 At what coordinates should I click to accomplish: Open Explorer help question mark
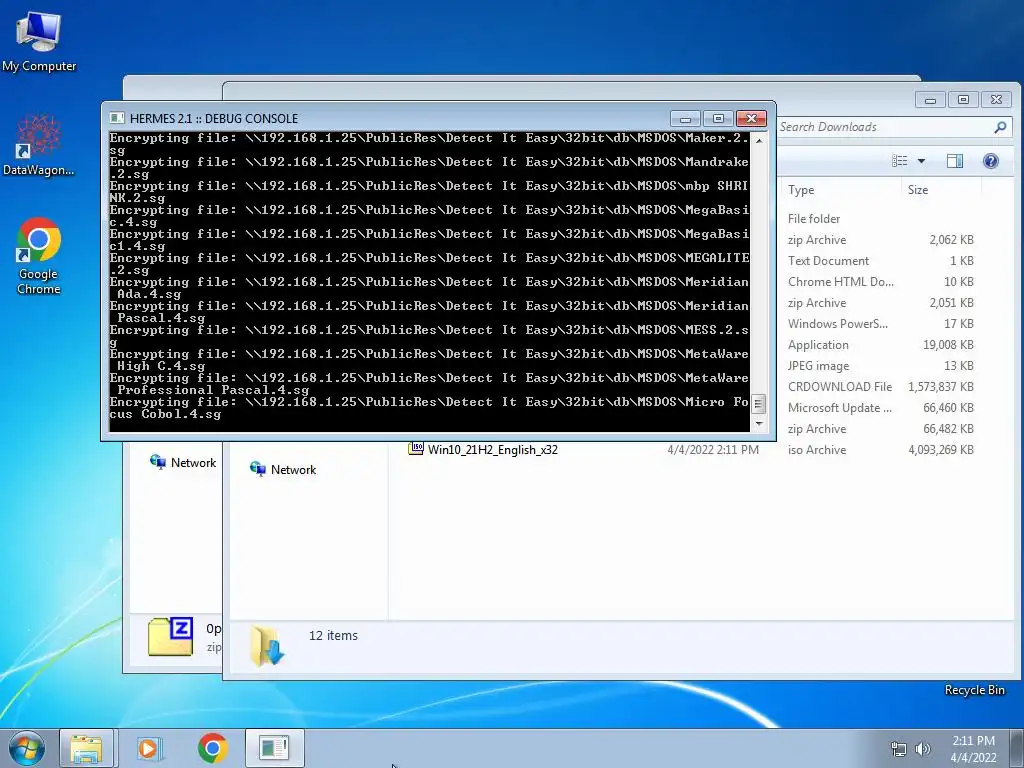tap(991, 161)
